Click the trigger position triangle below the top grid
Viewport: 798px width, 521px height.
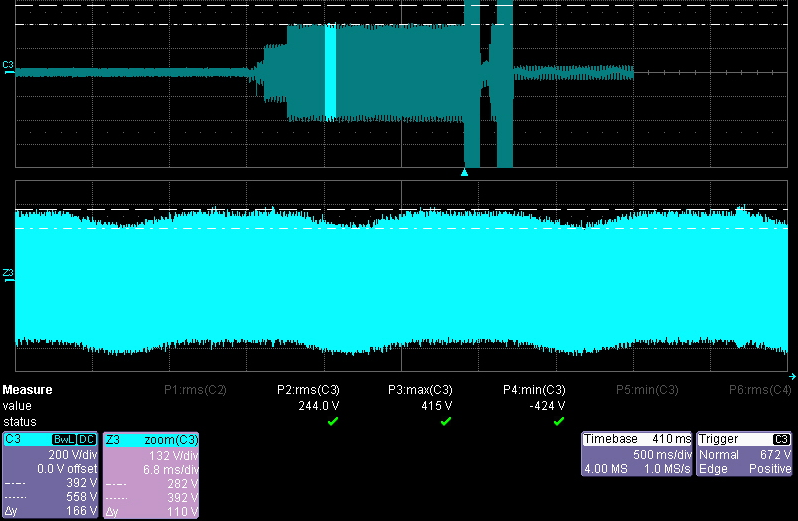(x=464, y=172)
